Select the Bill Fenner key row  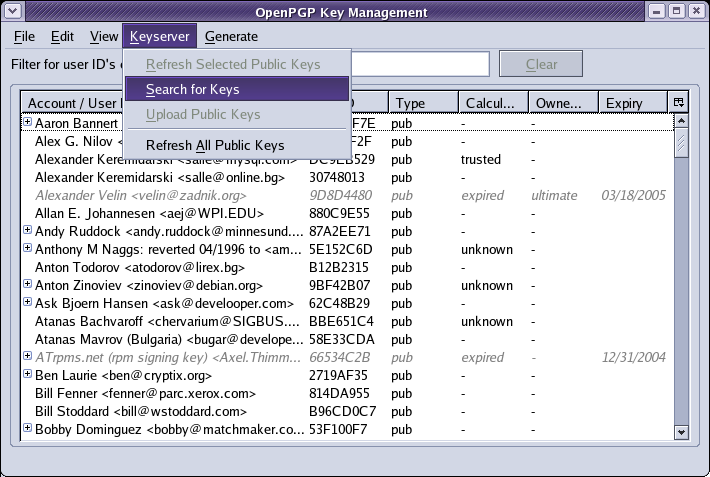347,394
